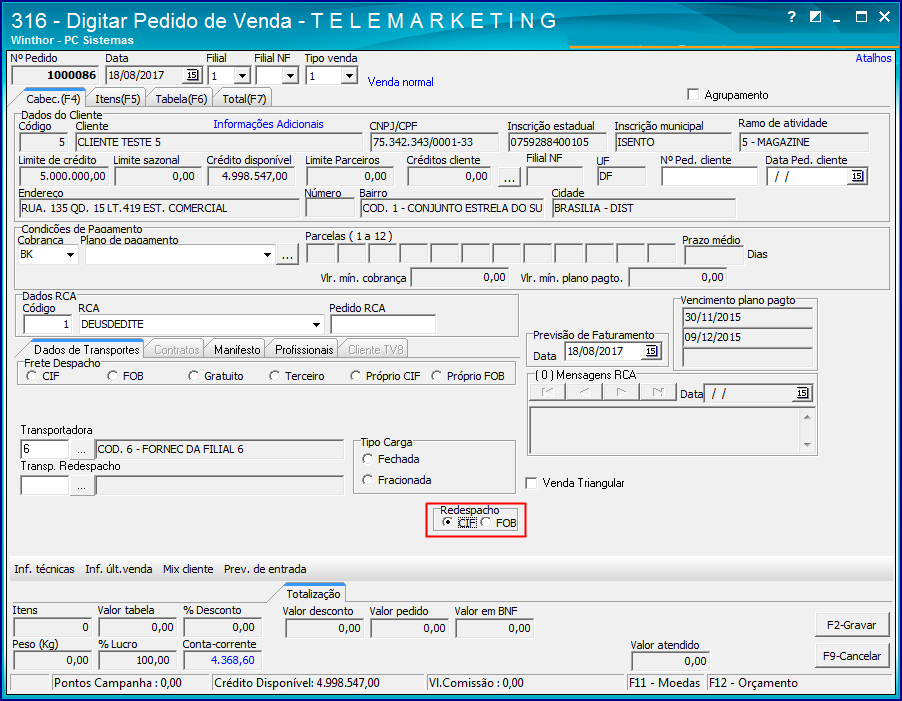Select FOB in Redespacho group
Image resolution: width=902 pixels, height=701 pixels.
point(486,522)
